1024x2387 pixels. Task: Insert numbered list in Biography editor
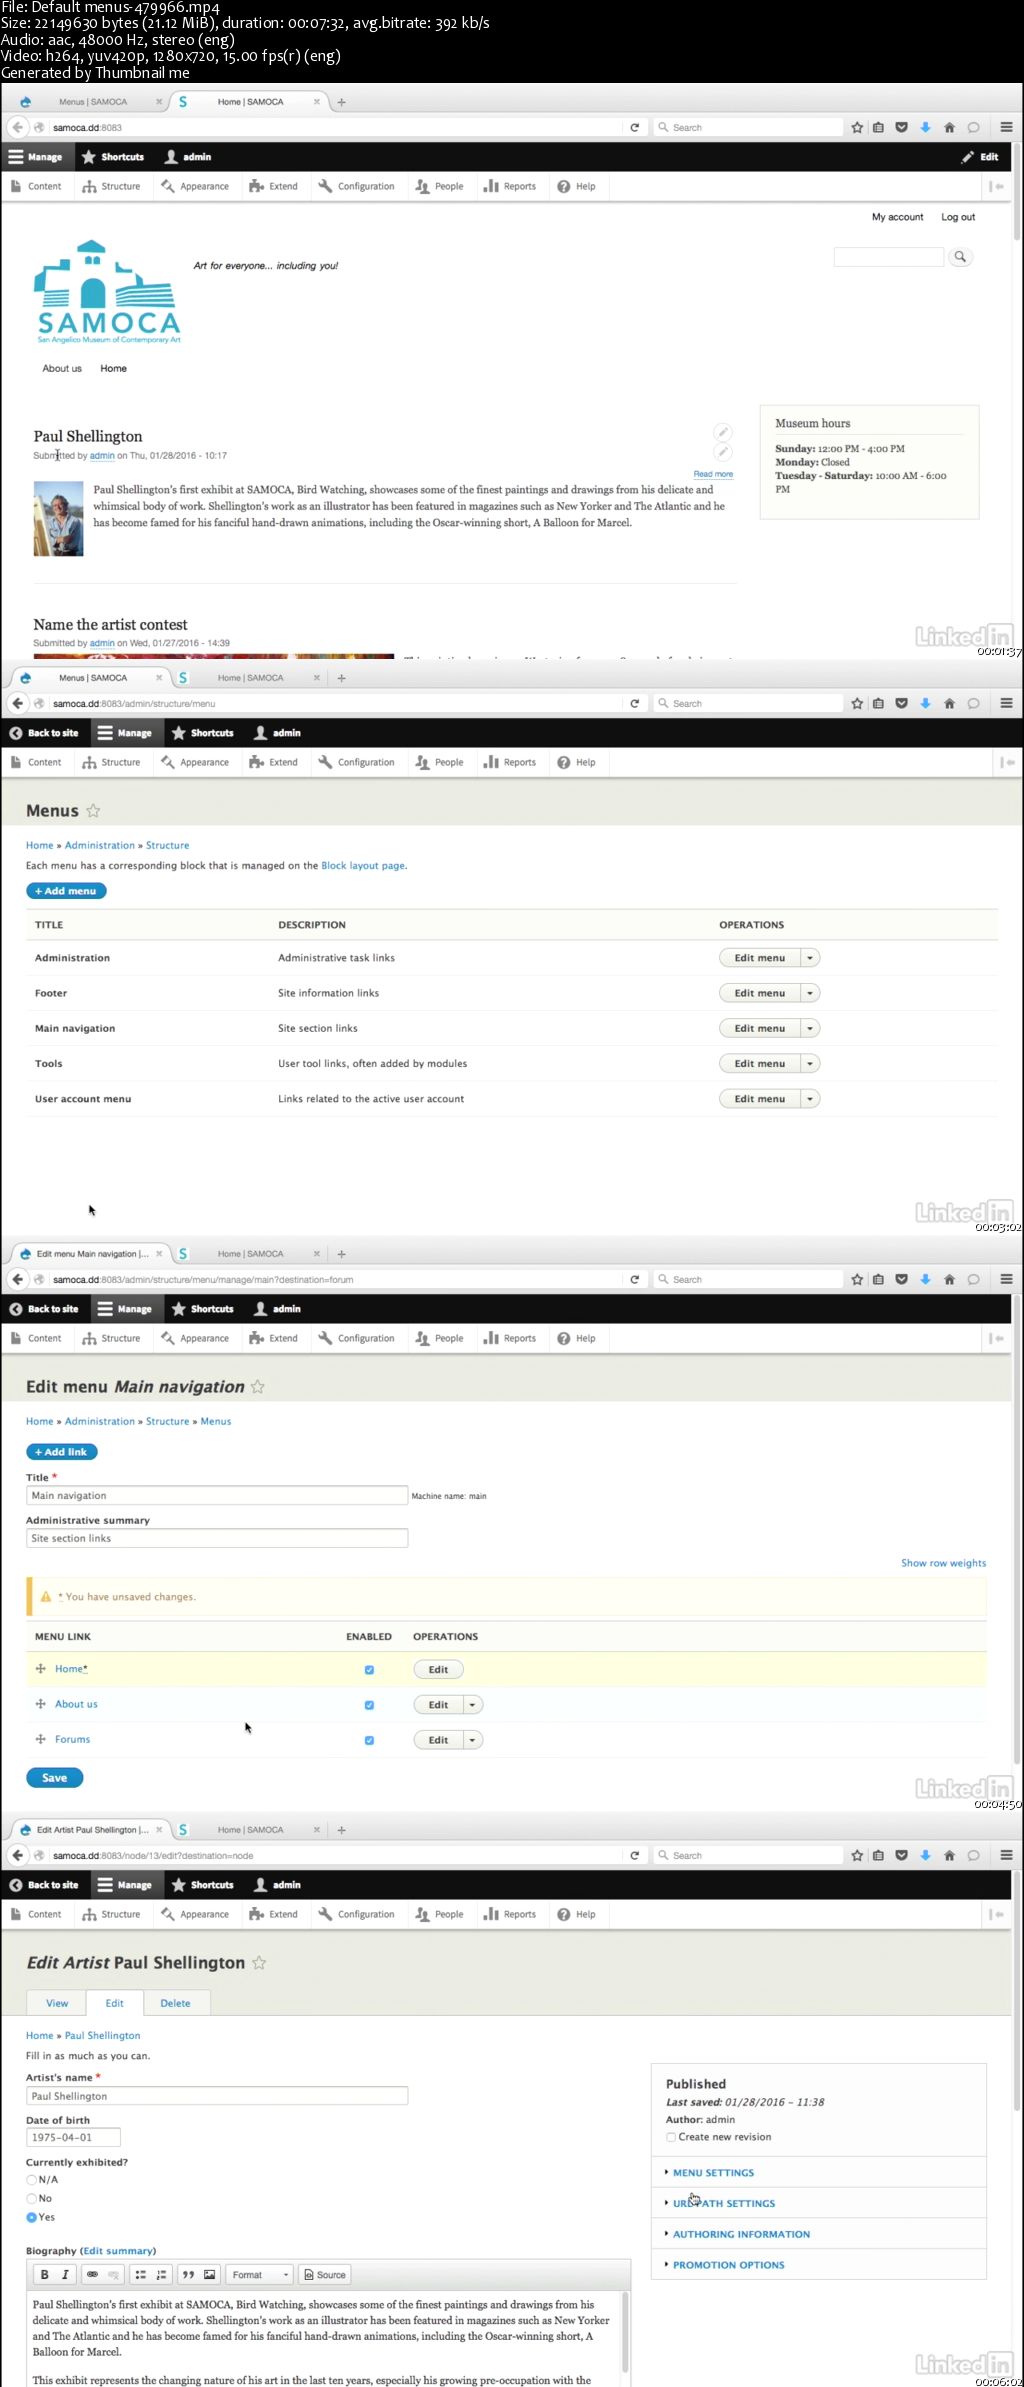point(161,2274)
